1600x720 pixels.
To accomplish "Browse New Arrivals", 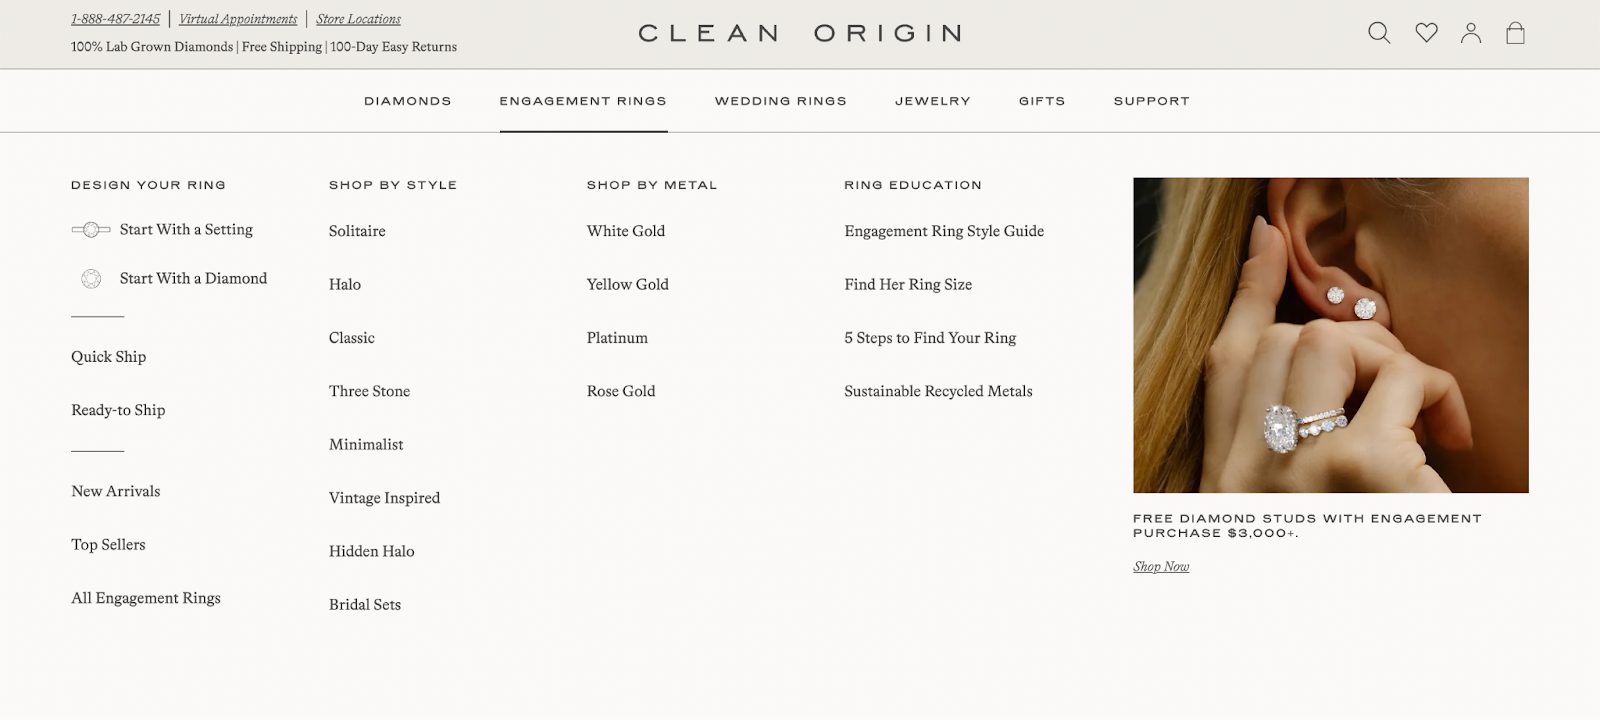I will click(x=116, y=491).
